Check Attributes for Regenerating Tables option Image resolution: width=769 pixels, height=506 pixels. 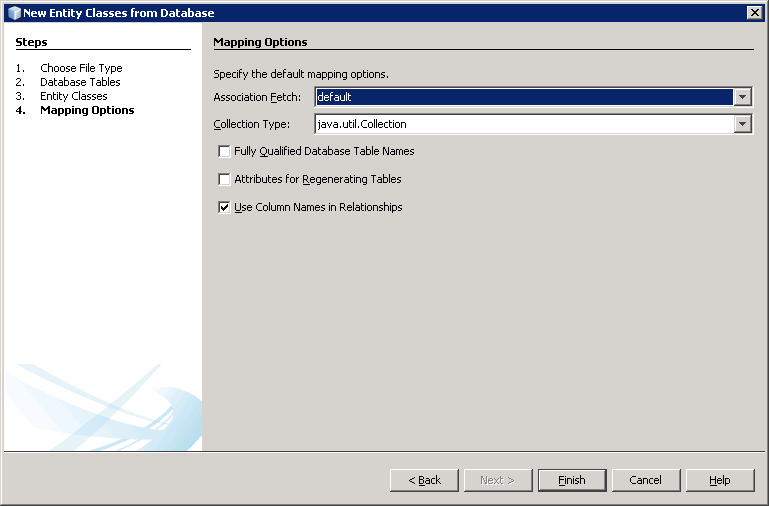pos(224,180)
